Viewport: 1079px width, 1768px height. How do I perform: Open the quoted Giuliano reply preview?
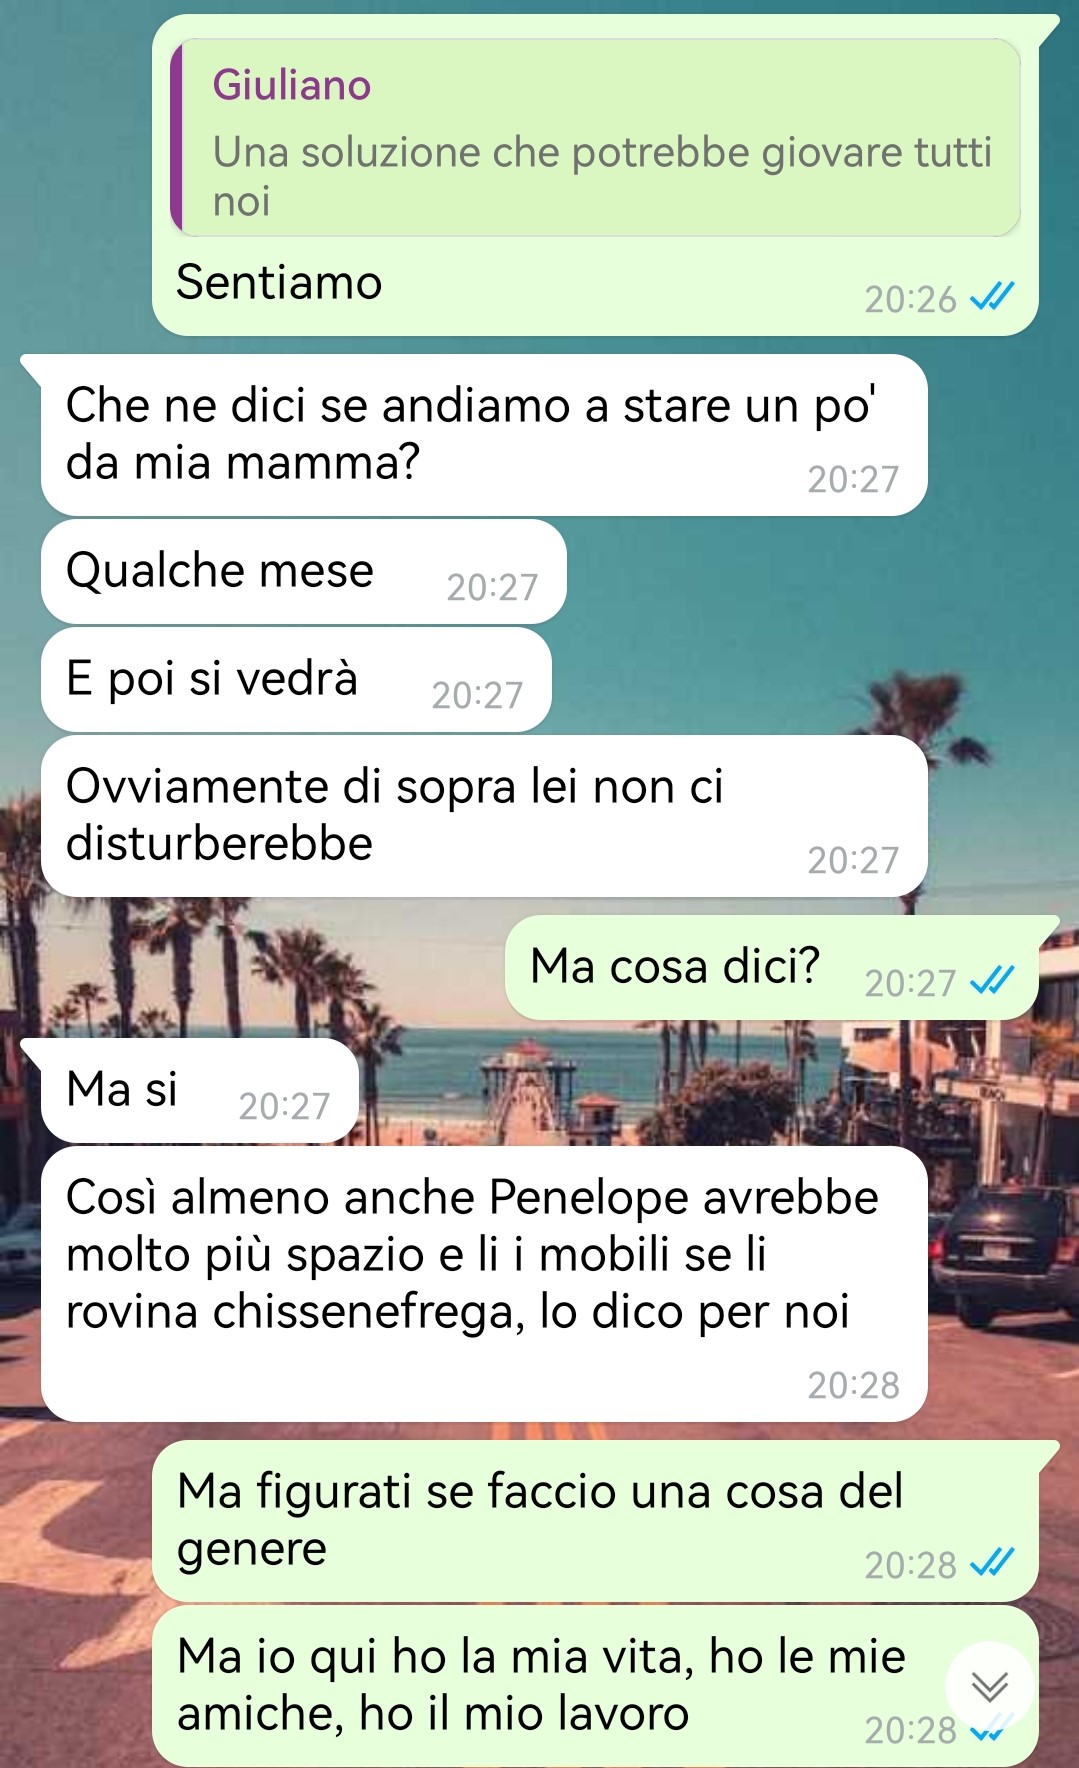click(x=595, y=138)
